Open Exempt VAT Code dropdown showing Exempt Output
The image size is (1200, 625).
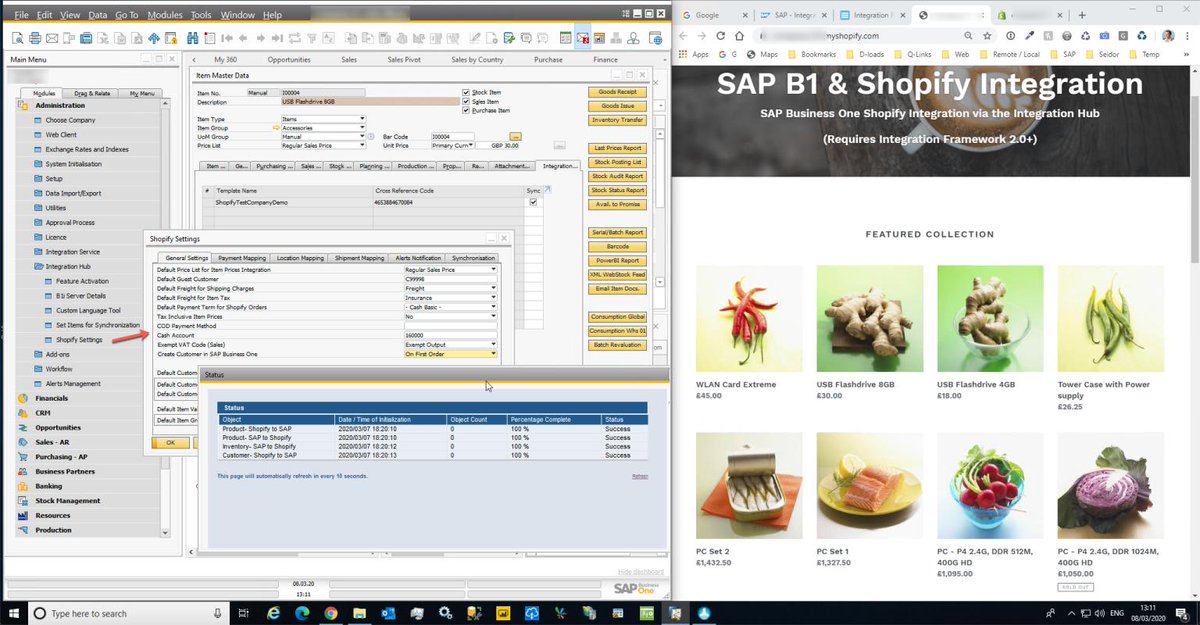click(x=450, y=344)
